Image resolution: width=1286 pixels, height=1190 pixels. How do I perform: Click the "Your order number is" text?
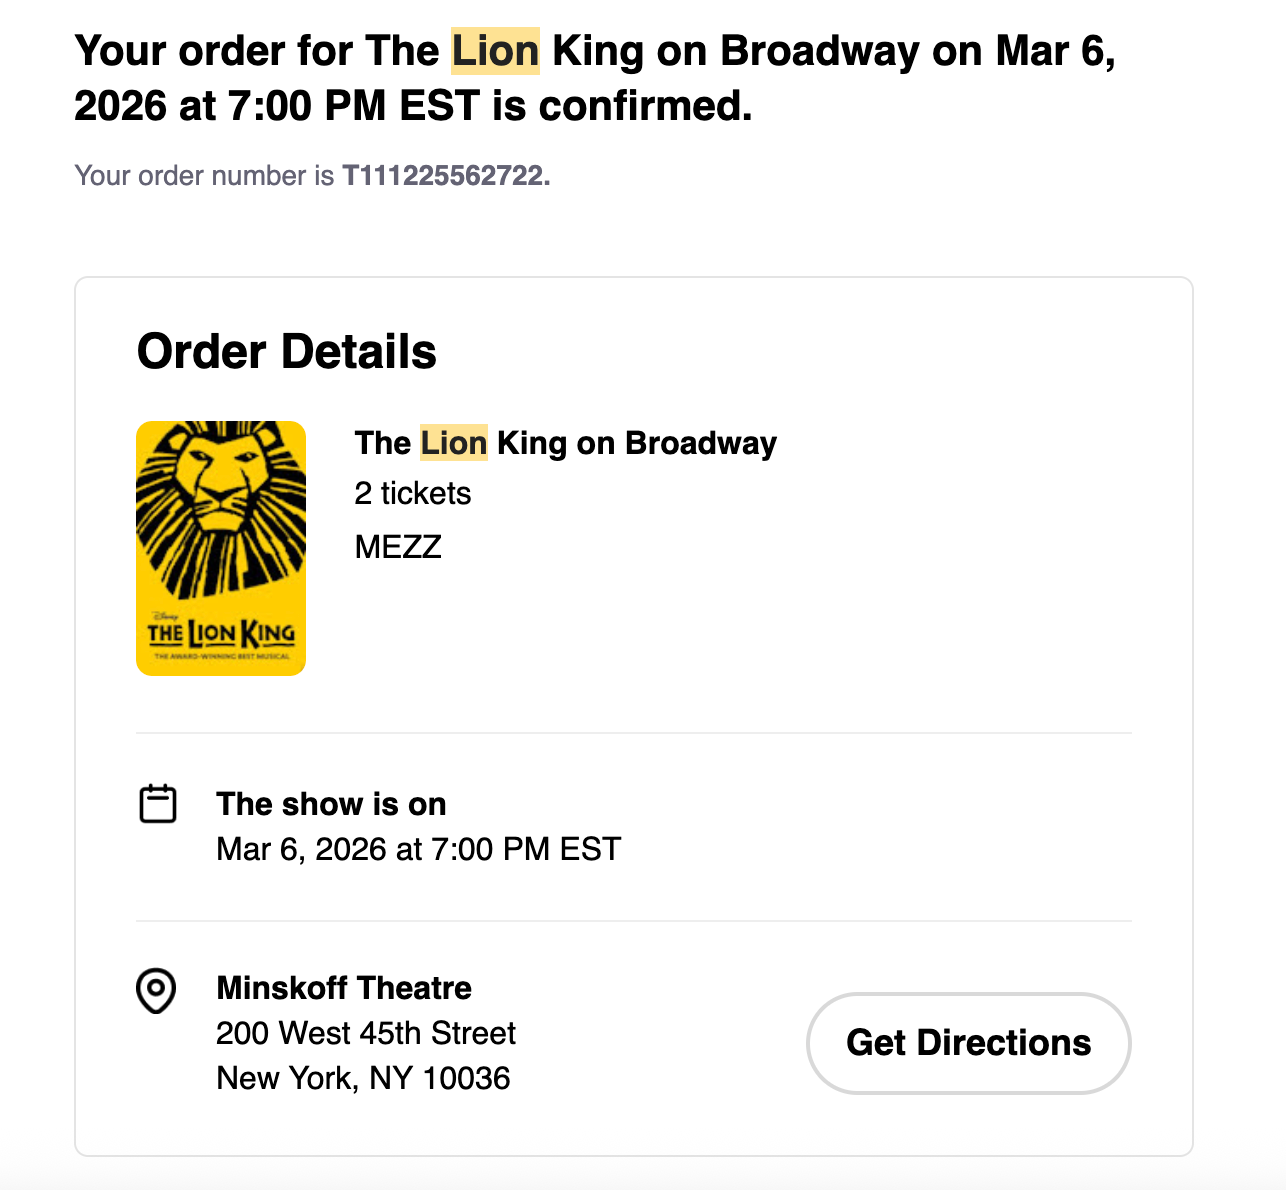tap(204, 176)
